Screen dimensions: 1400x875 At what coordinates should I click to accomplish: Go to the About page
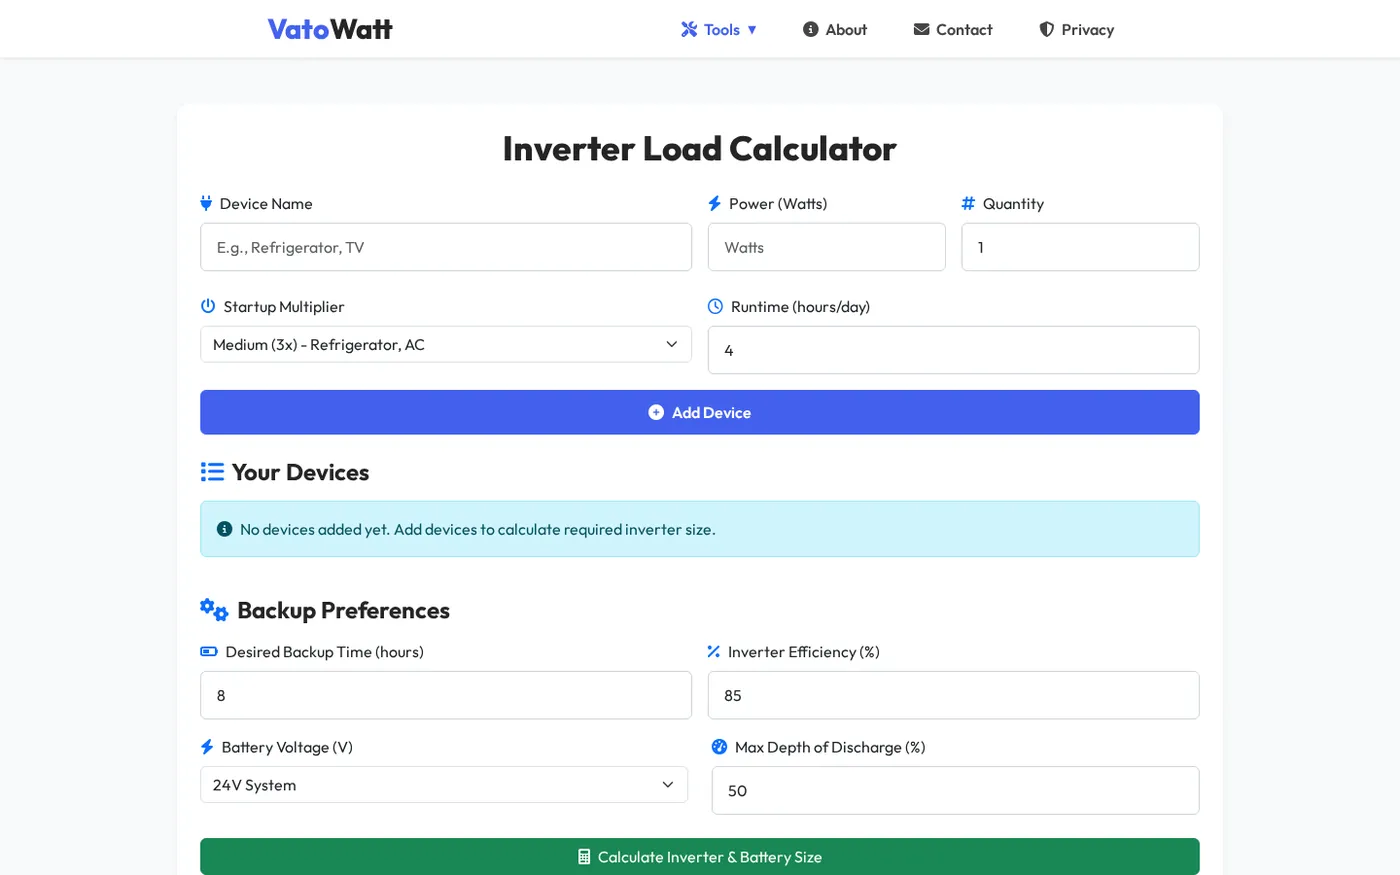(x=834, y=29)
